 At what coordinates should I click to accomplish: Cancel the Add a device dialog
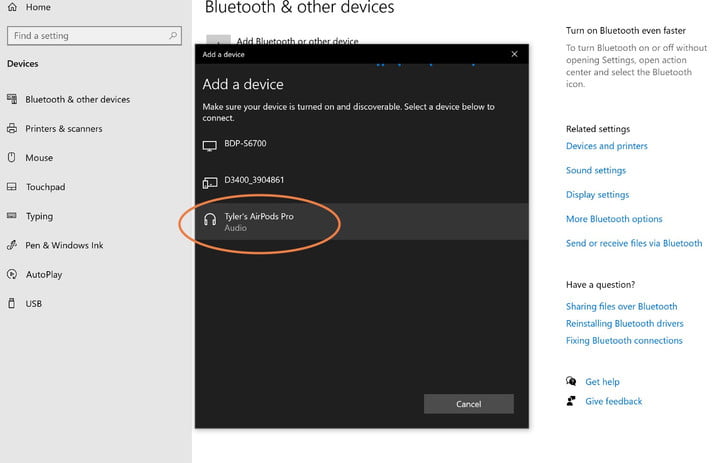tap(469, 404)
